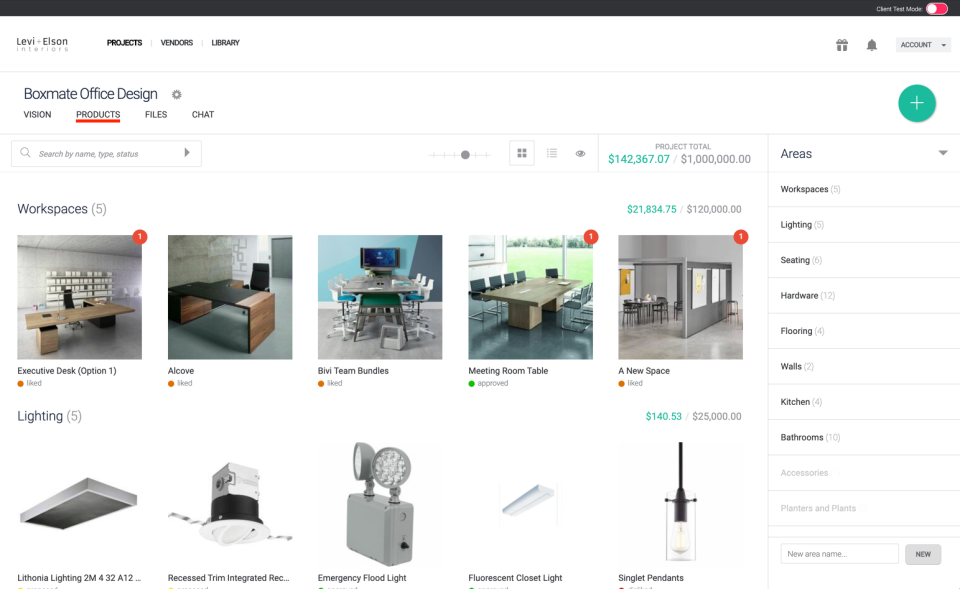Open the Account dropdown menu
This screenshot has width=960, height=589.
point(921,44)
